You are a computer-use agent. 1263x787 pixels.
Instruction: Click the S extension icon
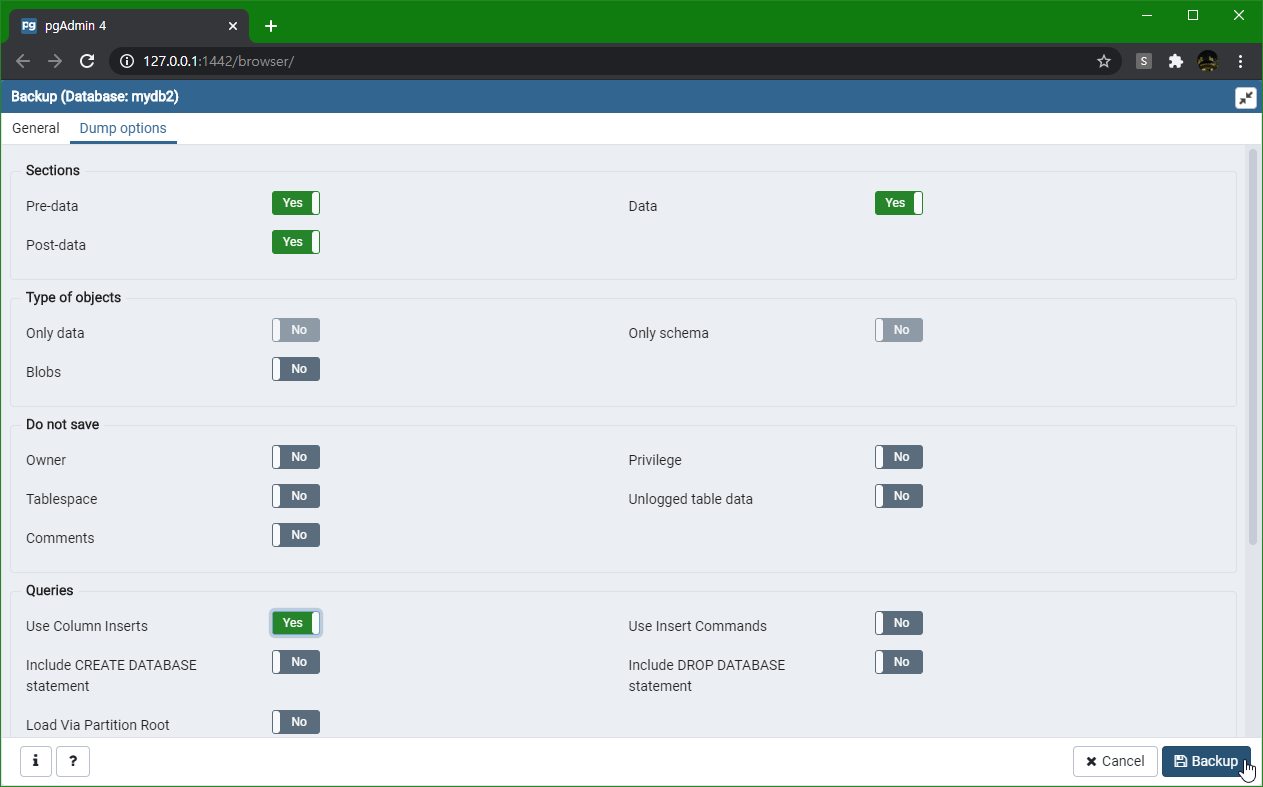pos(1144,61)
